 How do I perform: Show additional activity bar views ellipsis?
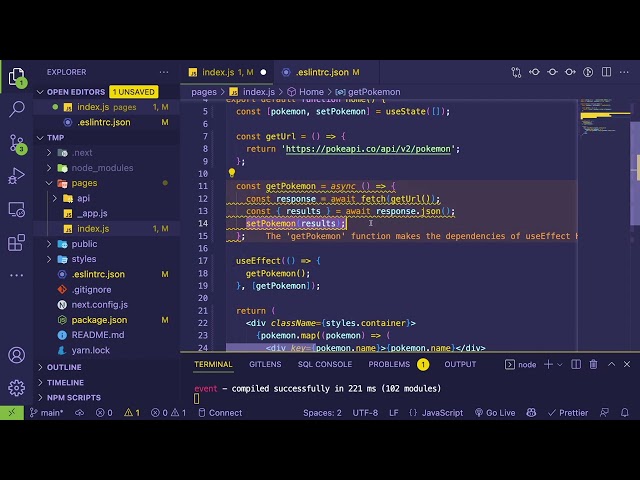[16, 275]
